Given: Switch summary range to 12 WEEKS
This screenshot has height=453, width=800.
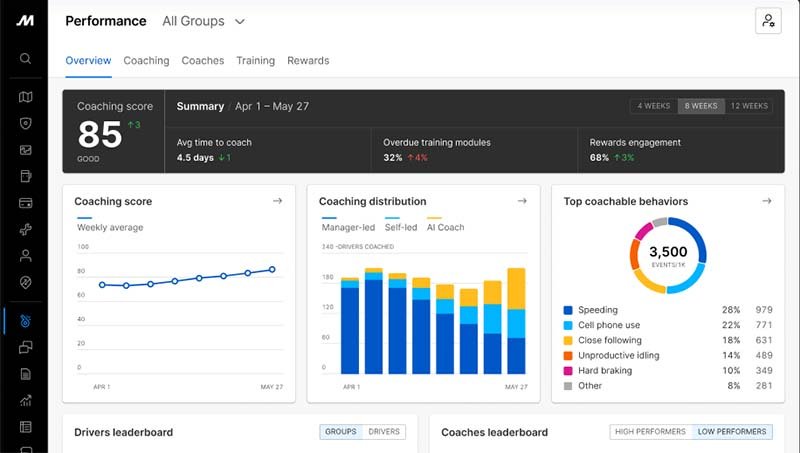Looking at the screenshot, I should (748, 106).
